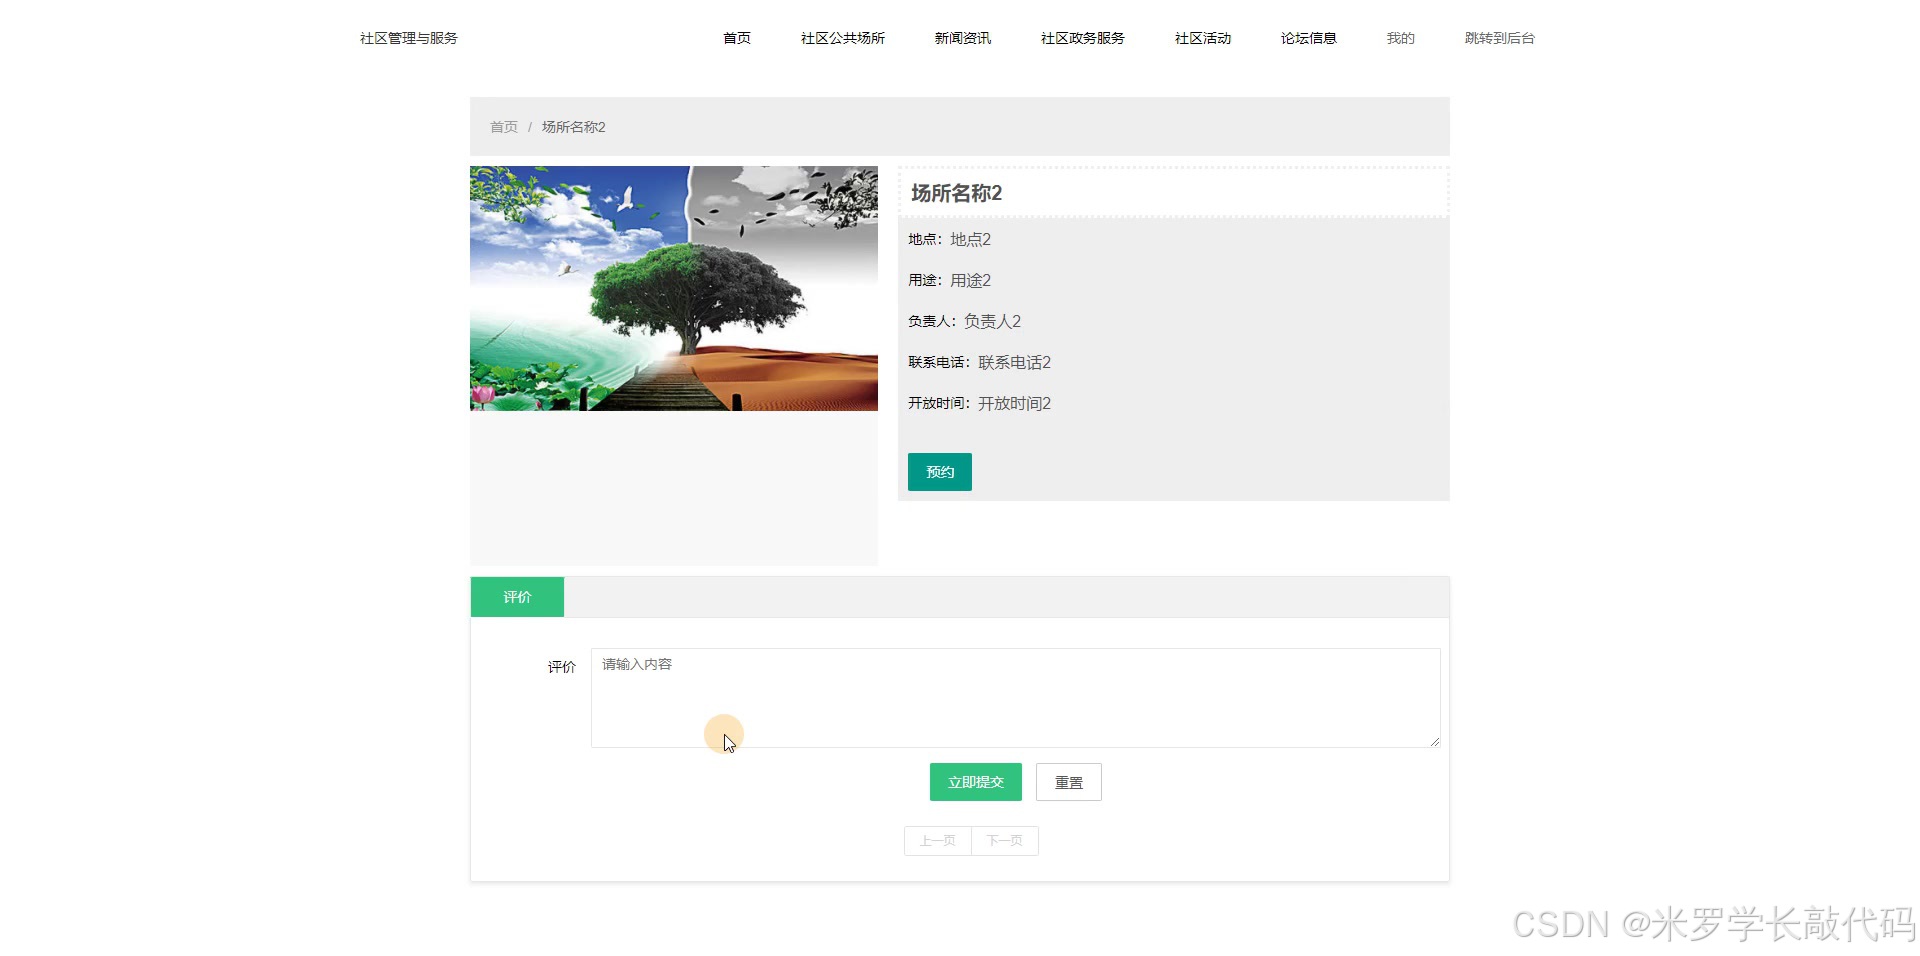Click the green 预约 reservation button
The width and height of the screenshot is (1920, 956).
click(939, 471)
